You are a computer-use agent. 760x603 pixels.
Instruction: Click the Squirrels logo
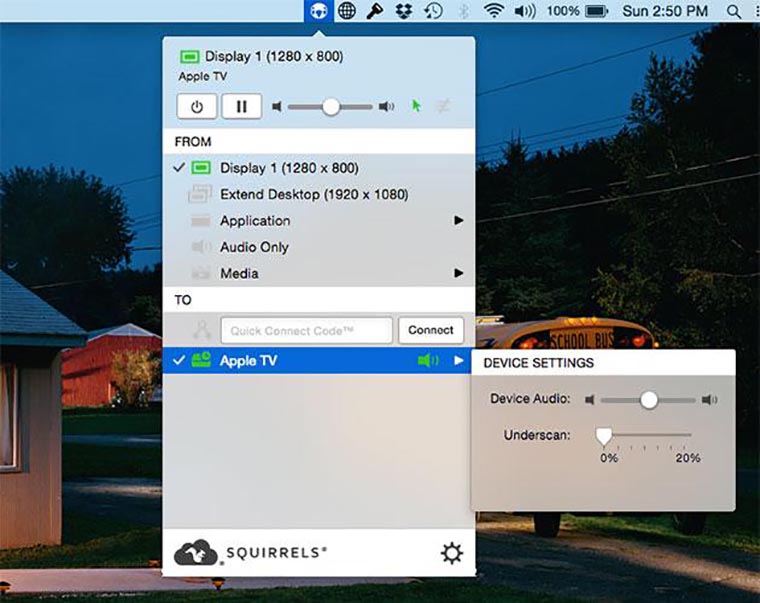(x=250, y=553)
